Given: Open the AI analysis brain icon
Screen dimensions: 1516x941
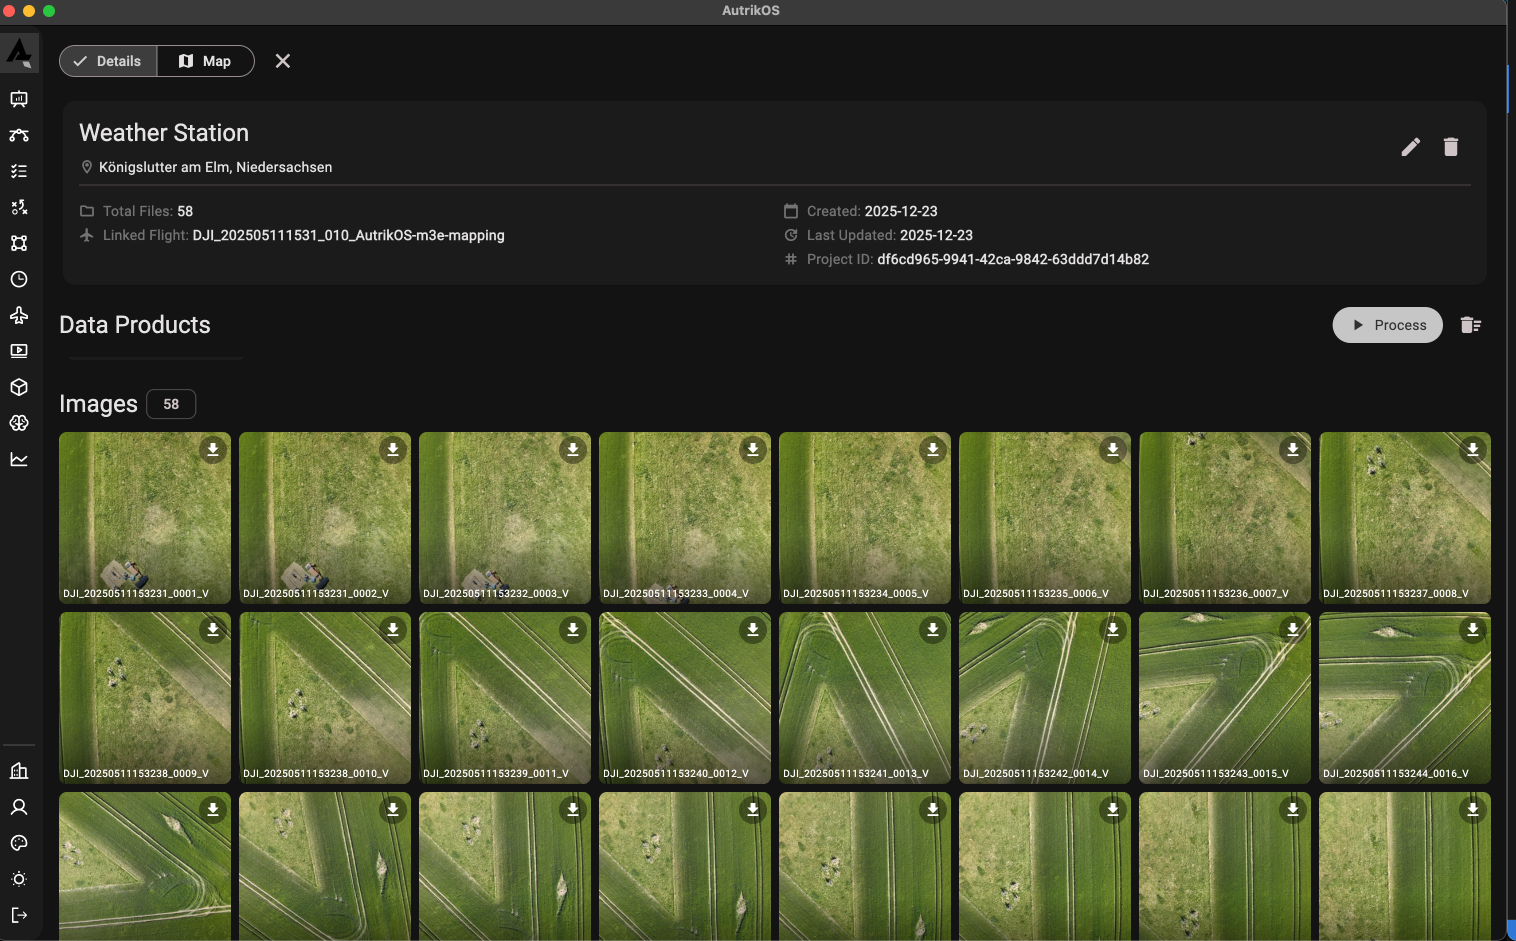Looking at the screenshot, I should 19,423.
